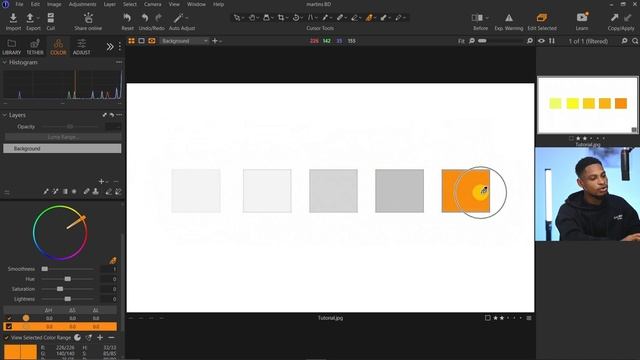
Task: Open the Layer menu
Action: point(109,4)
